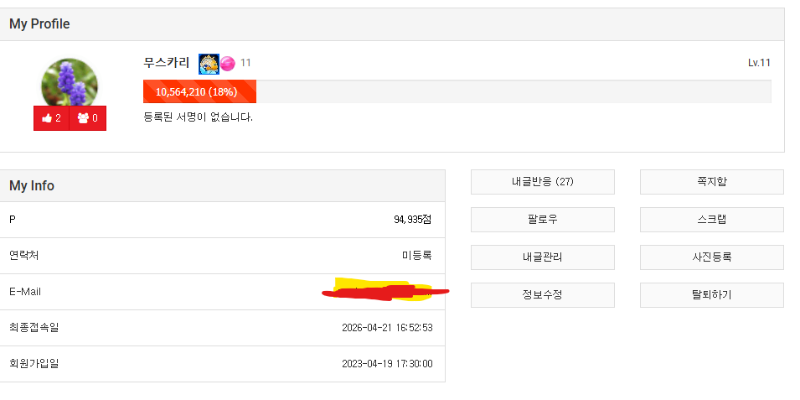Open 정보수정 to edit profile info
The width and height of the screenshot is (800, 400).
pos(542,295)
